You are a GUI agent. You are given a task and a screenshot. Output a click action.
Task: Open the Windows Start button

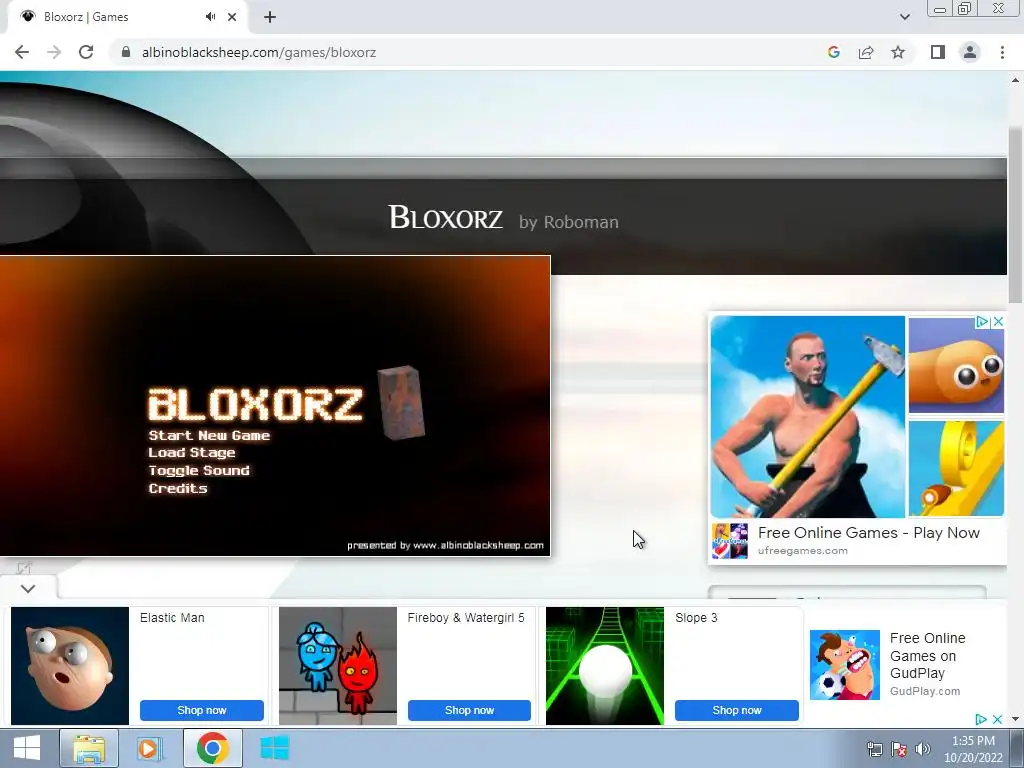click(x=27, y=748)
